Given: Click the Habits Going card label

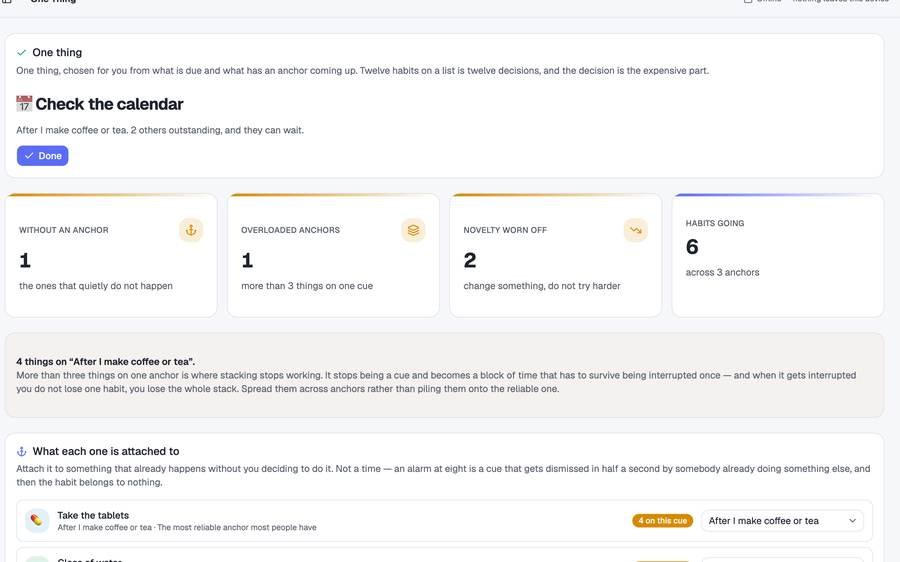Looking at the screenshot, I should tap(715, 223).
